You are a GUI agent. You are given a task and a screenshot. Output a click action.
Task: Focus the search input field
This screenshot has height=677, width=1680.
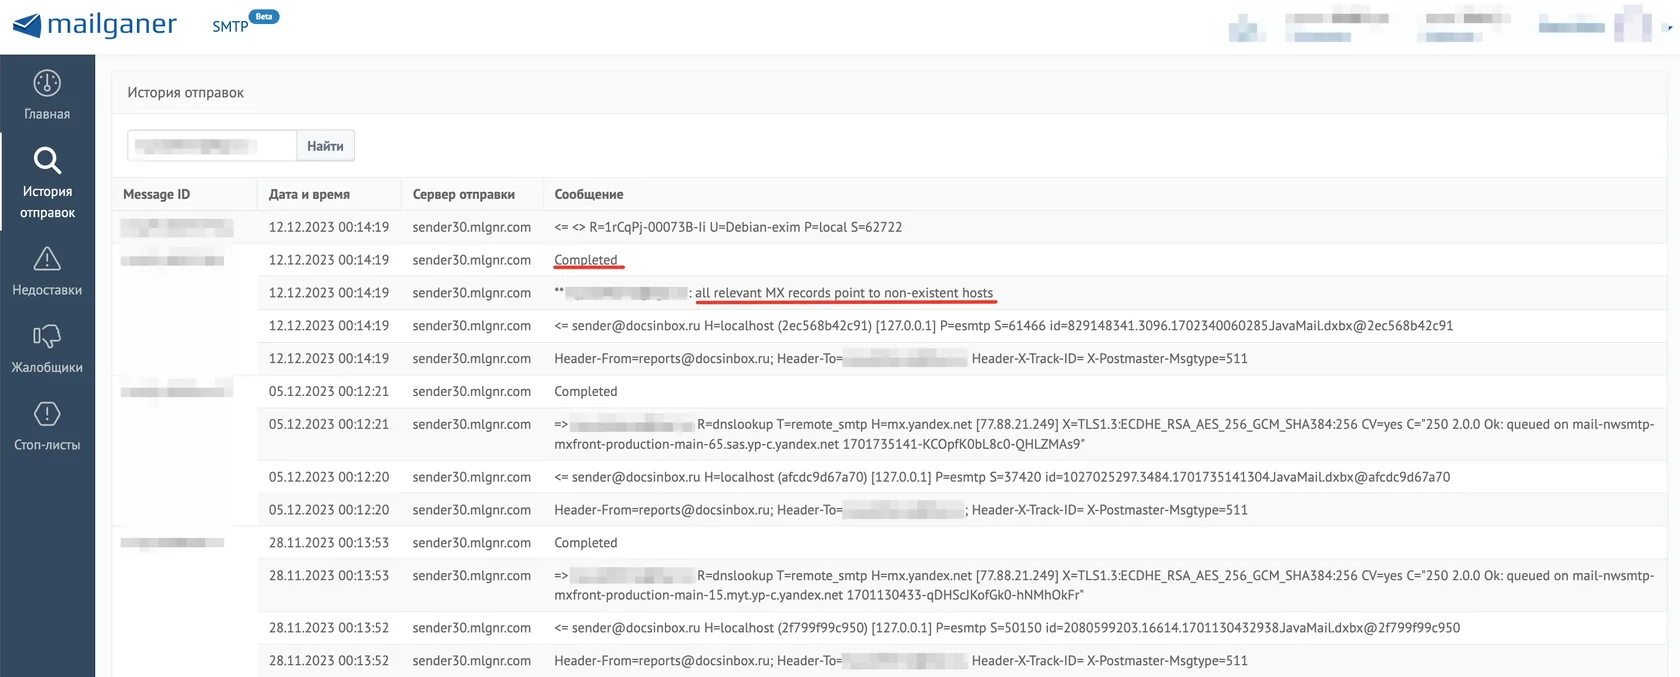pyautogui.click(x=212, y=146)
